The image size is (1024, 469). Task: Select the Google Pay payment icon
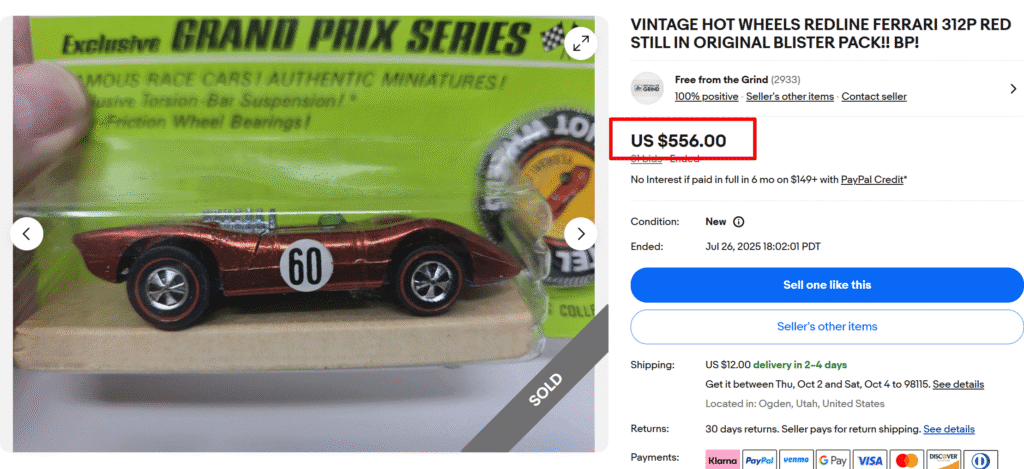coord(833,460)
